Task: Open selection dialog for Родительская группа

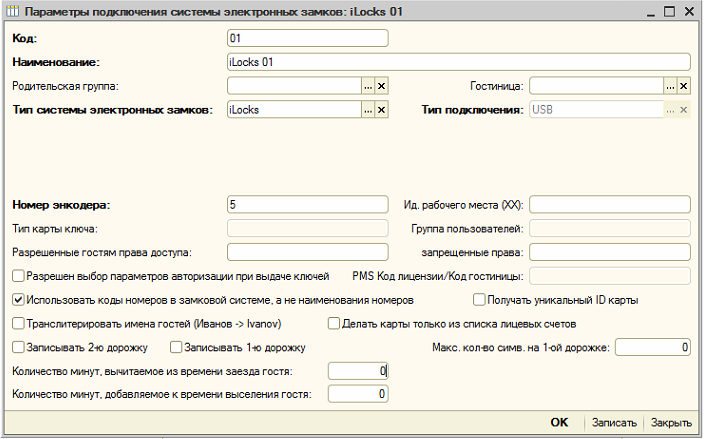Action: pos(368,86)
